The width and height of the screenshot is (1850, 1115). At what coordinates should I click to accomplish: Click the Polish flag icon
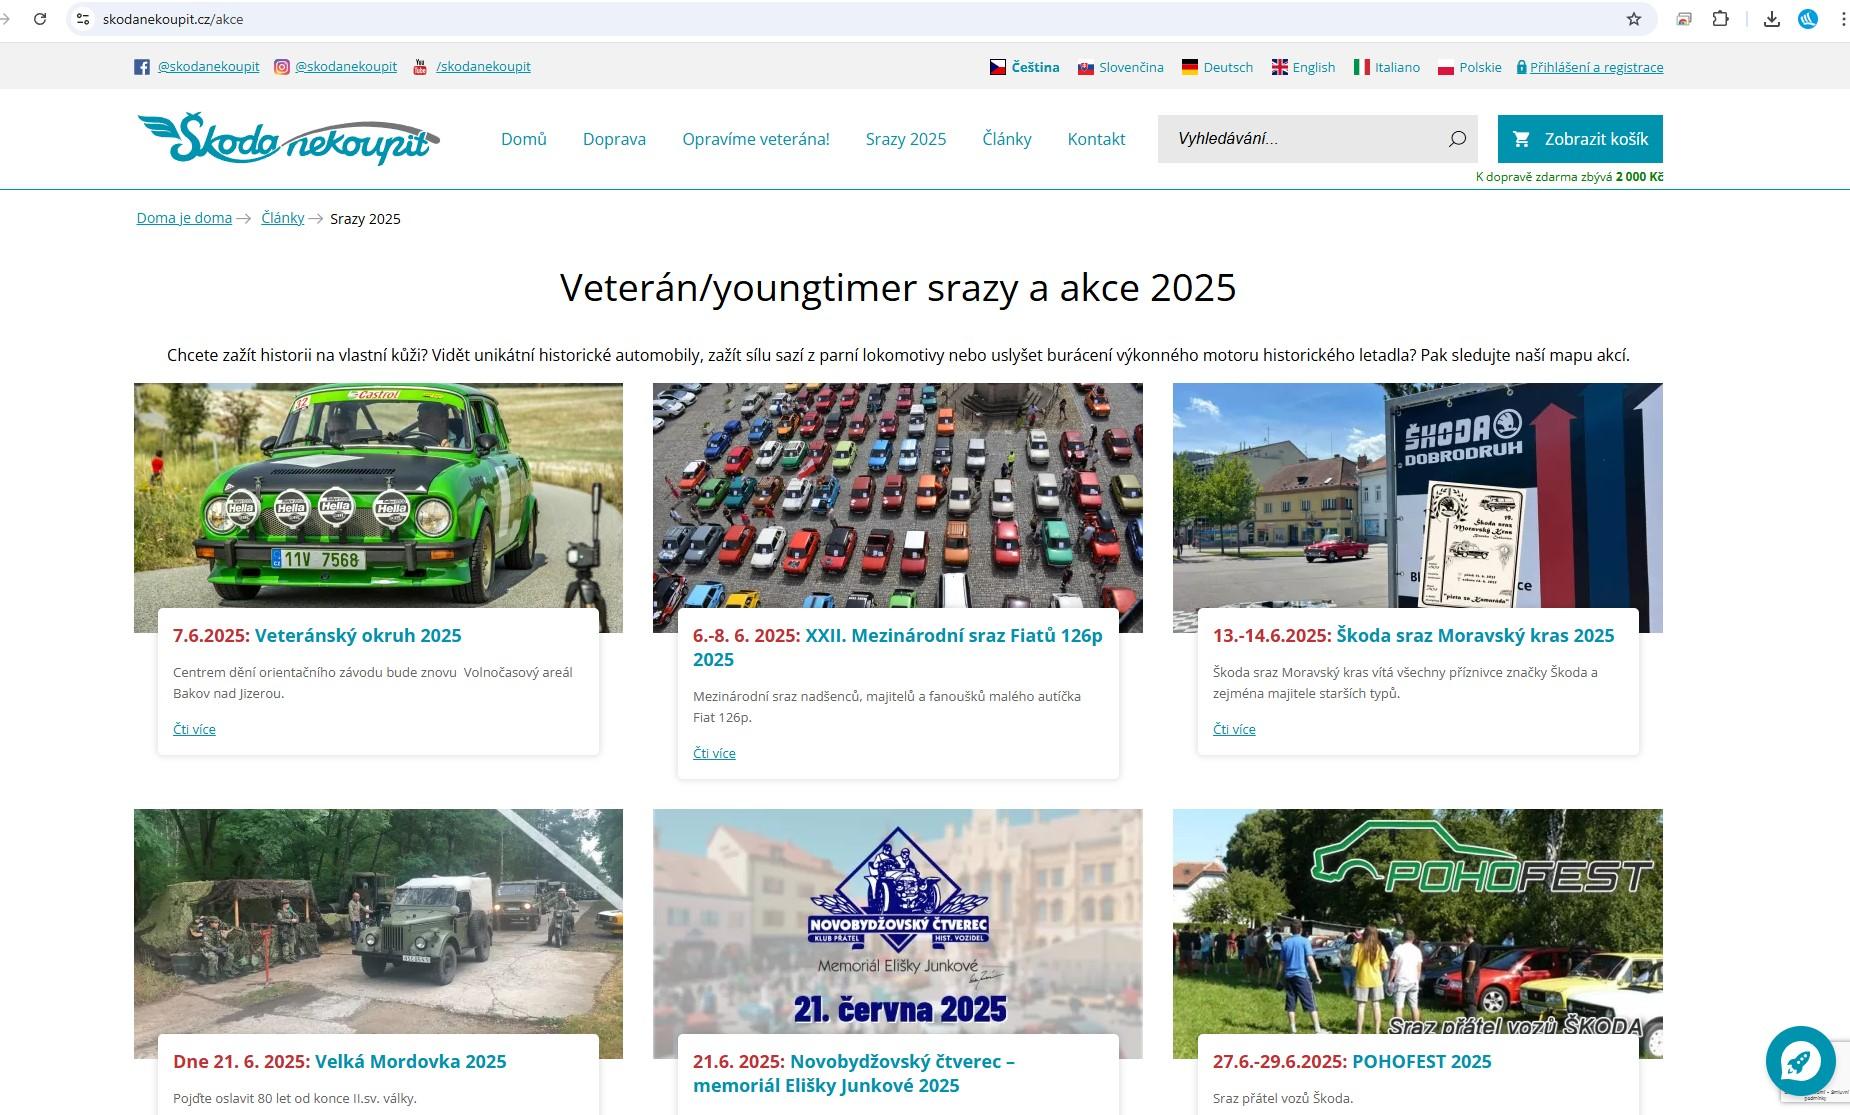pyautogui.click(x=1445, y=68)
